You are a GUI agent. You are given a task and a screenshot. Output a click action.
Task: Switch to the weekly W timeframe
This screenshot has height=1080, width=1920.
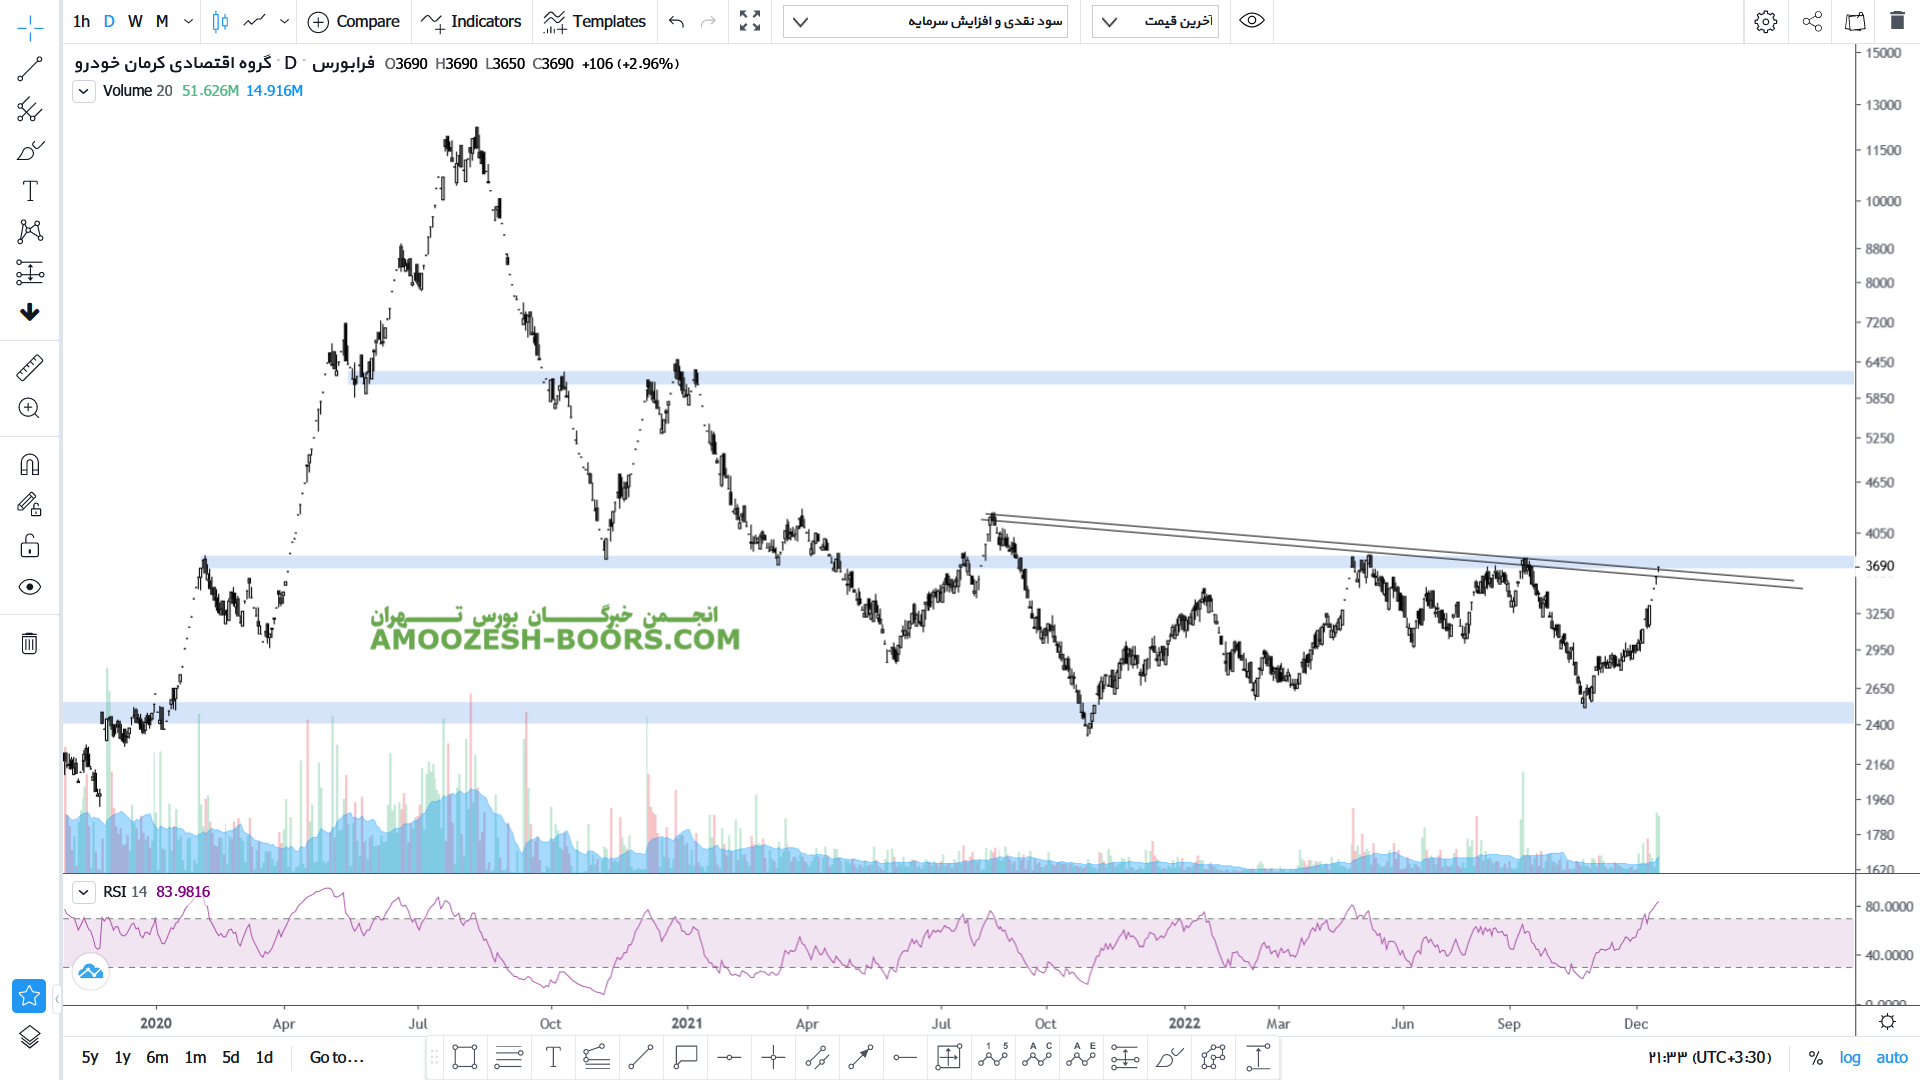coord(135,21)
